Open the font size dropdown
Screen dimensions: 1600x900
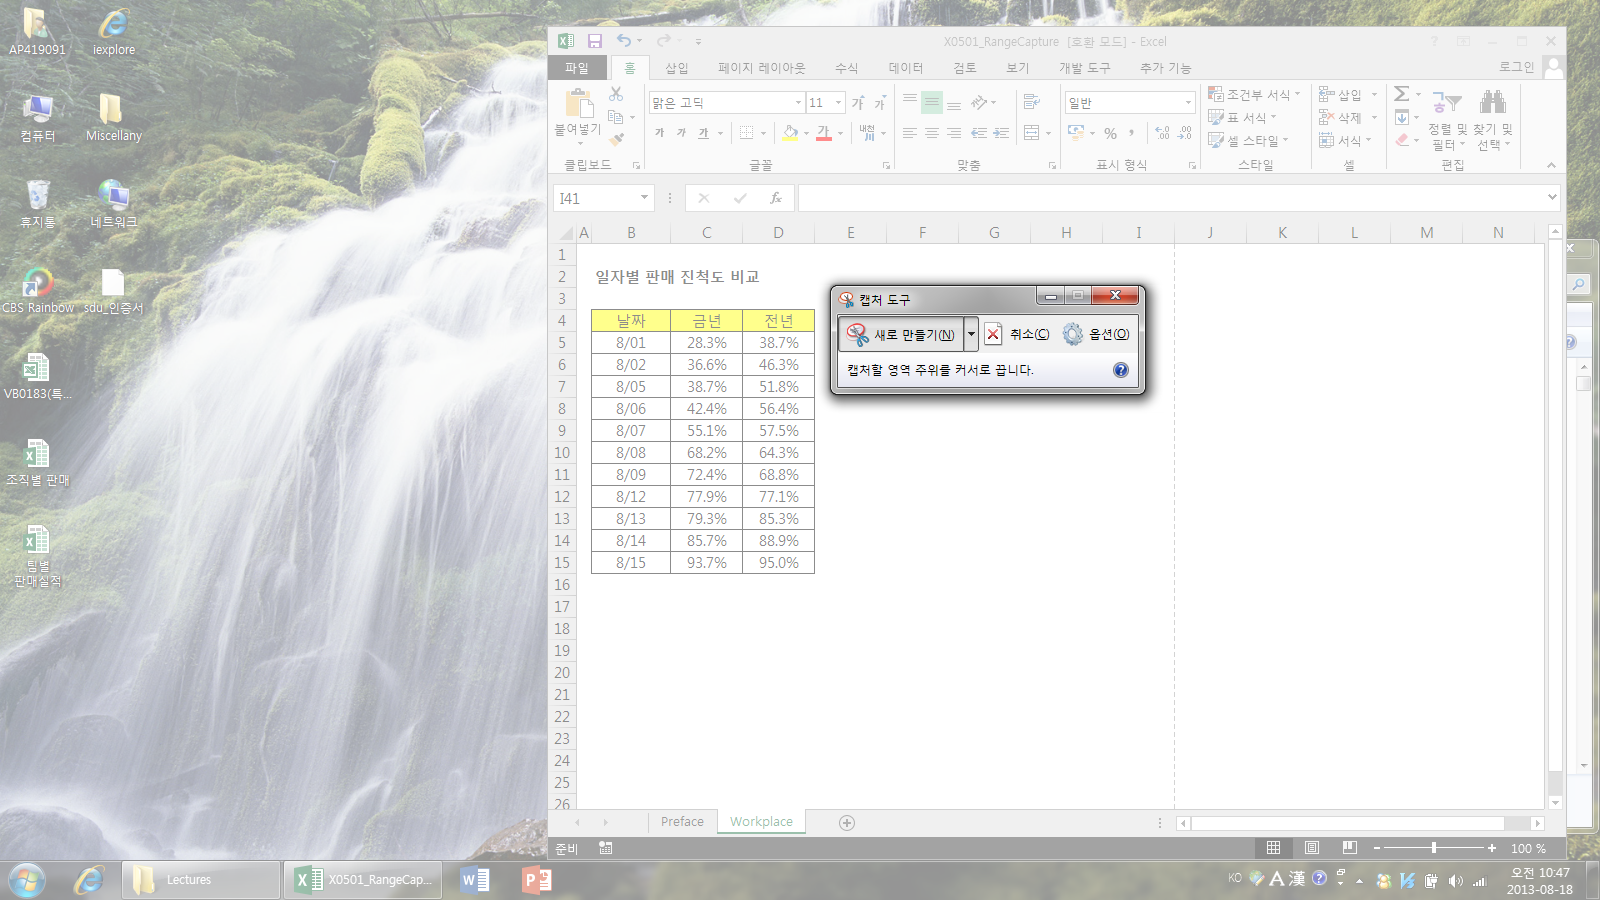838,103
